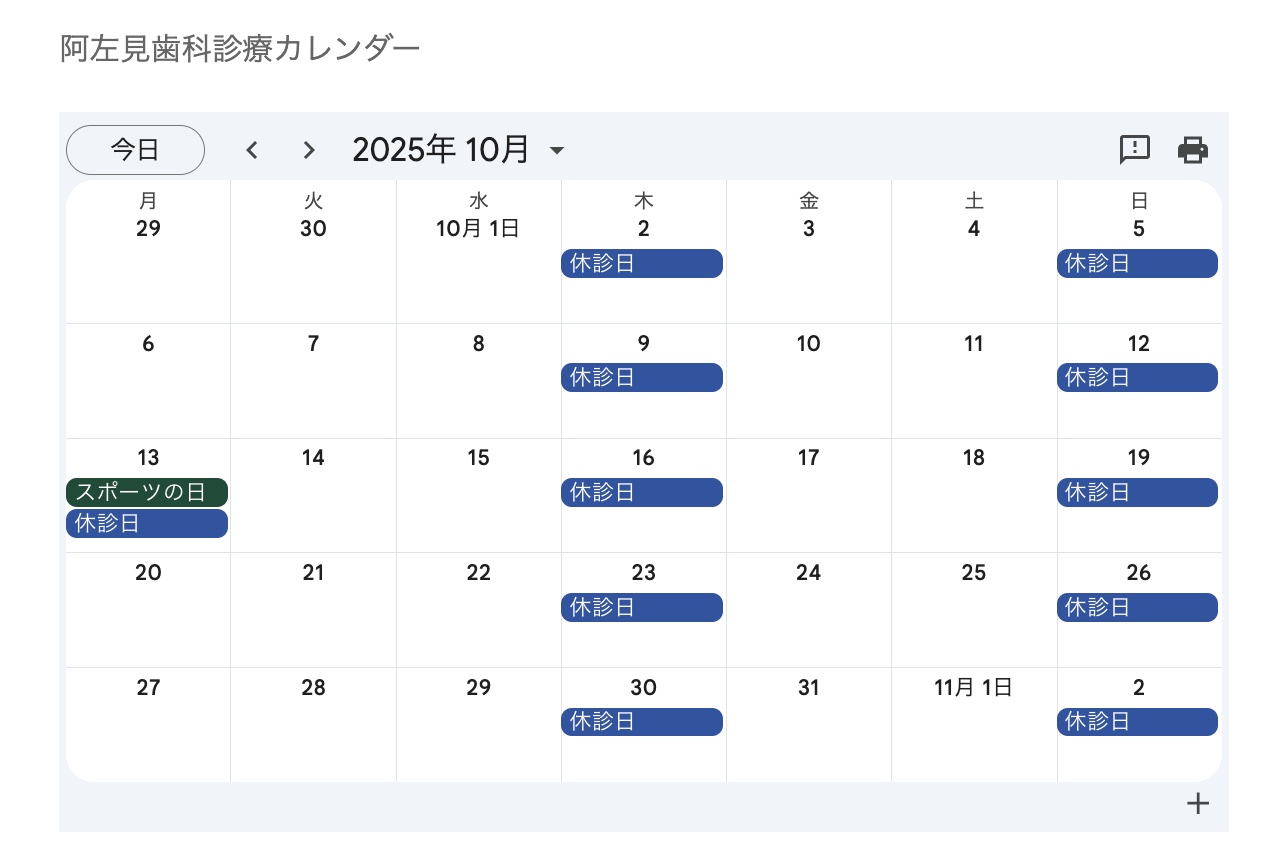This screenshot has width=1270, height=866.
Task: Open the print calendar icon
Action: click(1193, 150)
